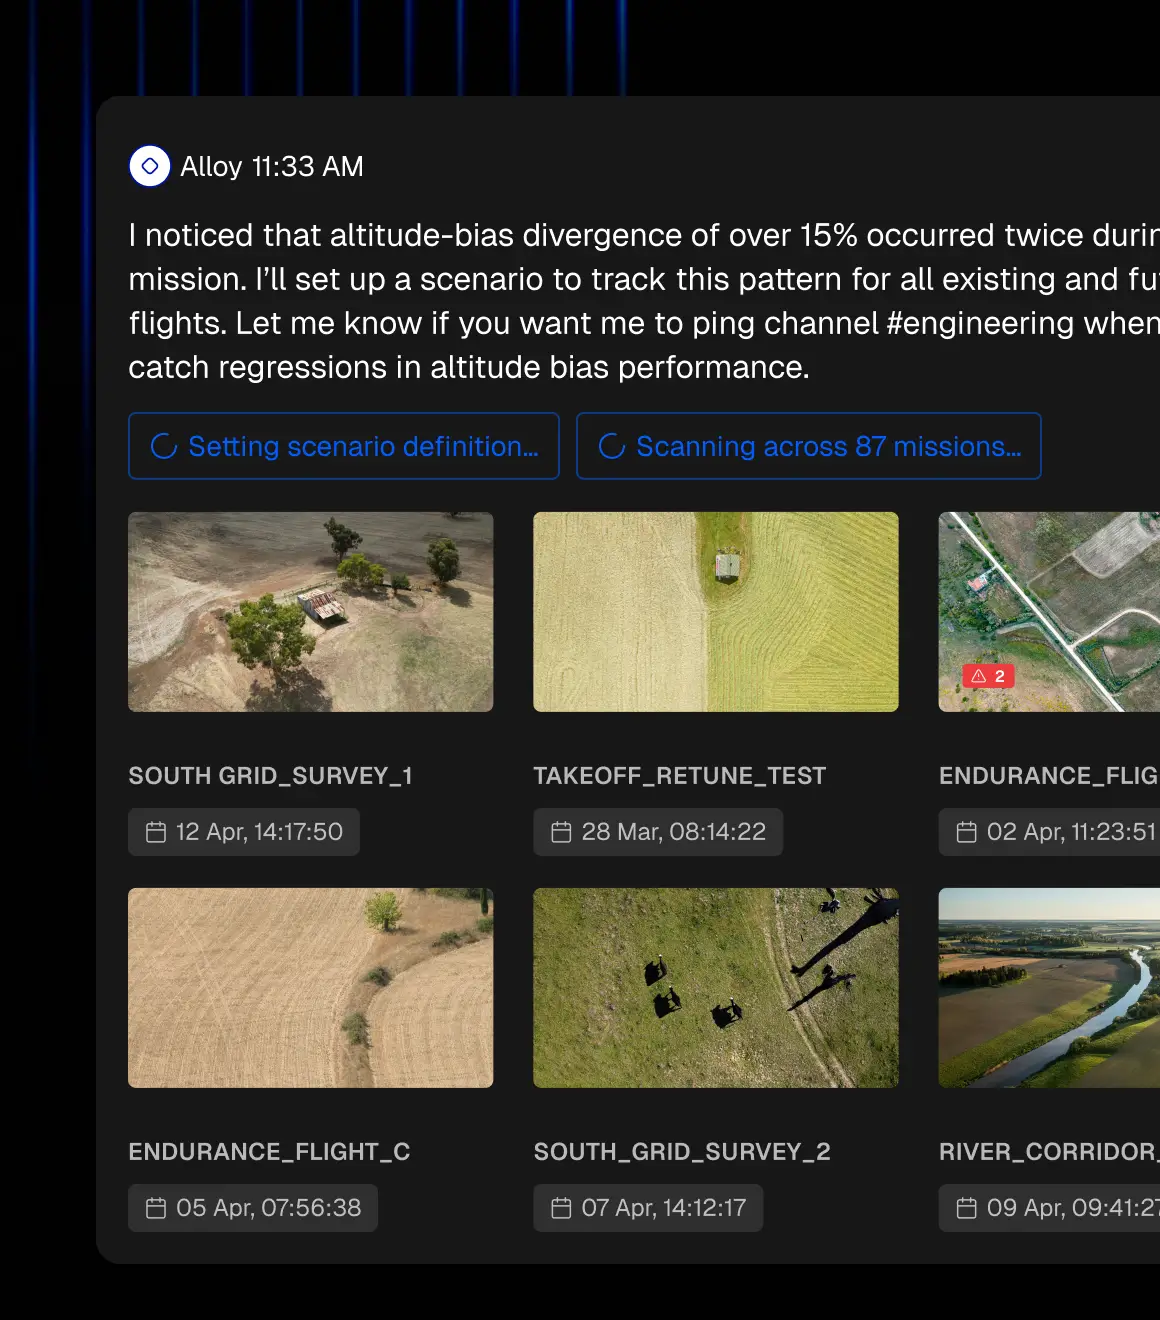Click the Alloy avatar icon
Viewport: 1160px width, 1320px height.
coord(150,166)
